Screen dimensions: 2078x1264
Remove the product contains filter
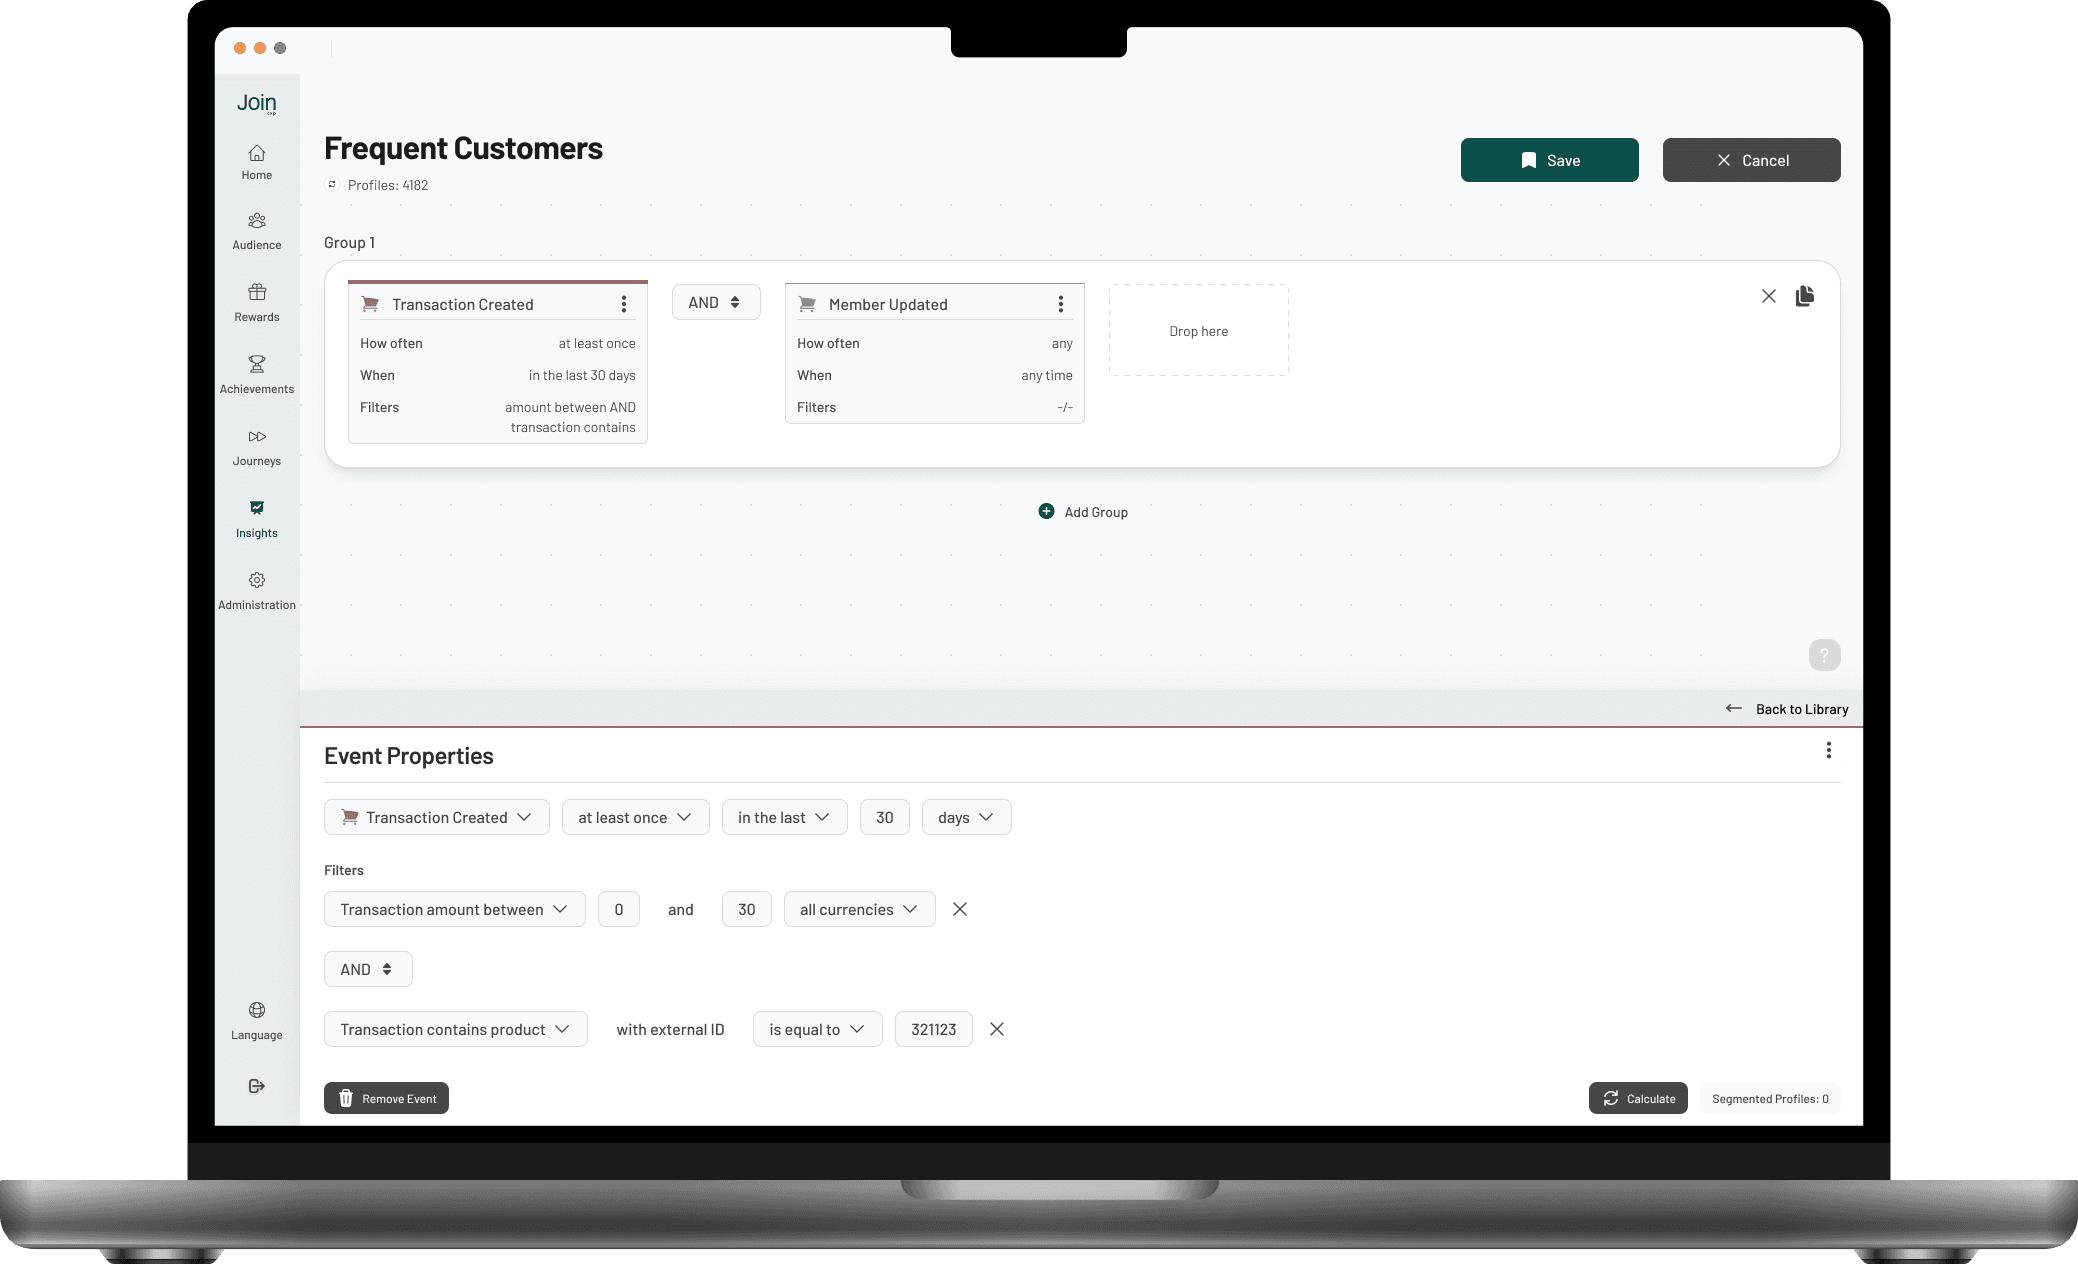click(x=997, y=1029)
